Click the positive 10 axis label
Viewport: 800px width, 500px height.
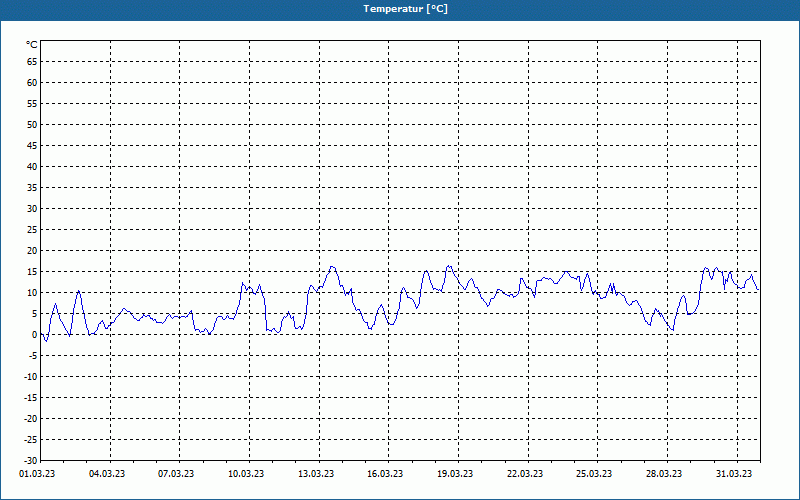coord(32,292)
